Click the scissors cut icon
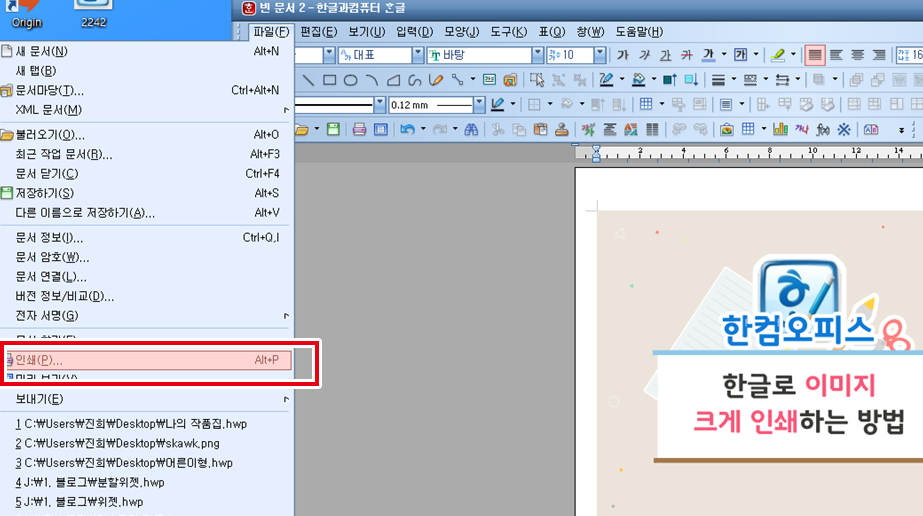923x516 pixels. pos(497,129)
